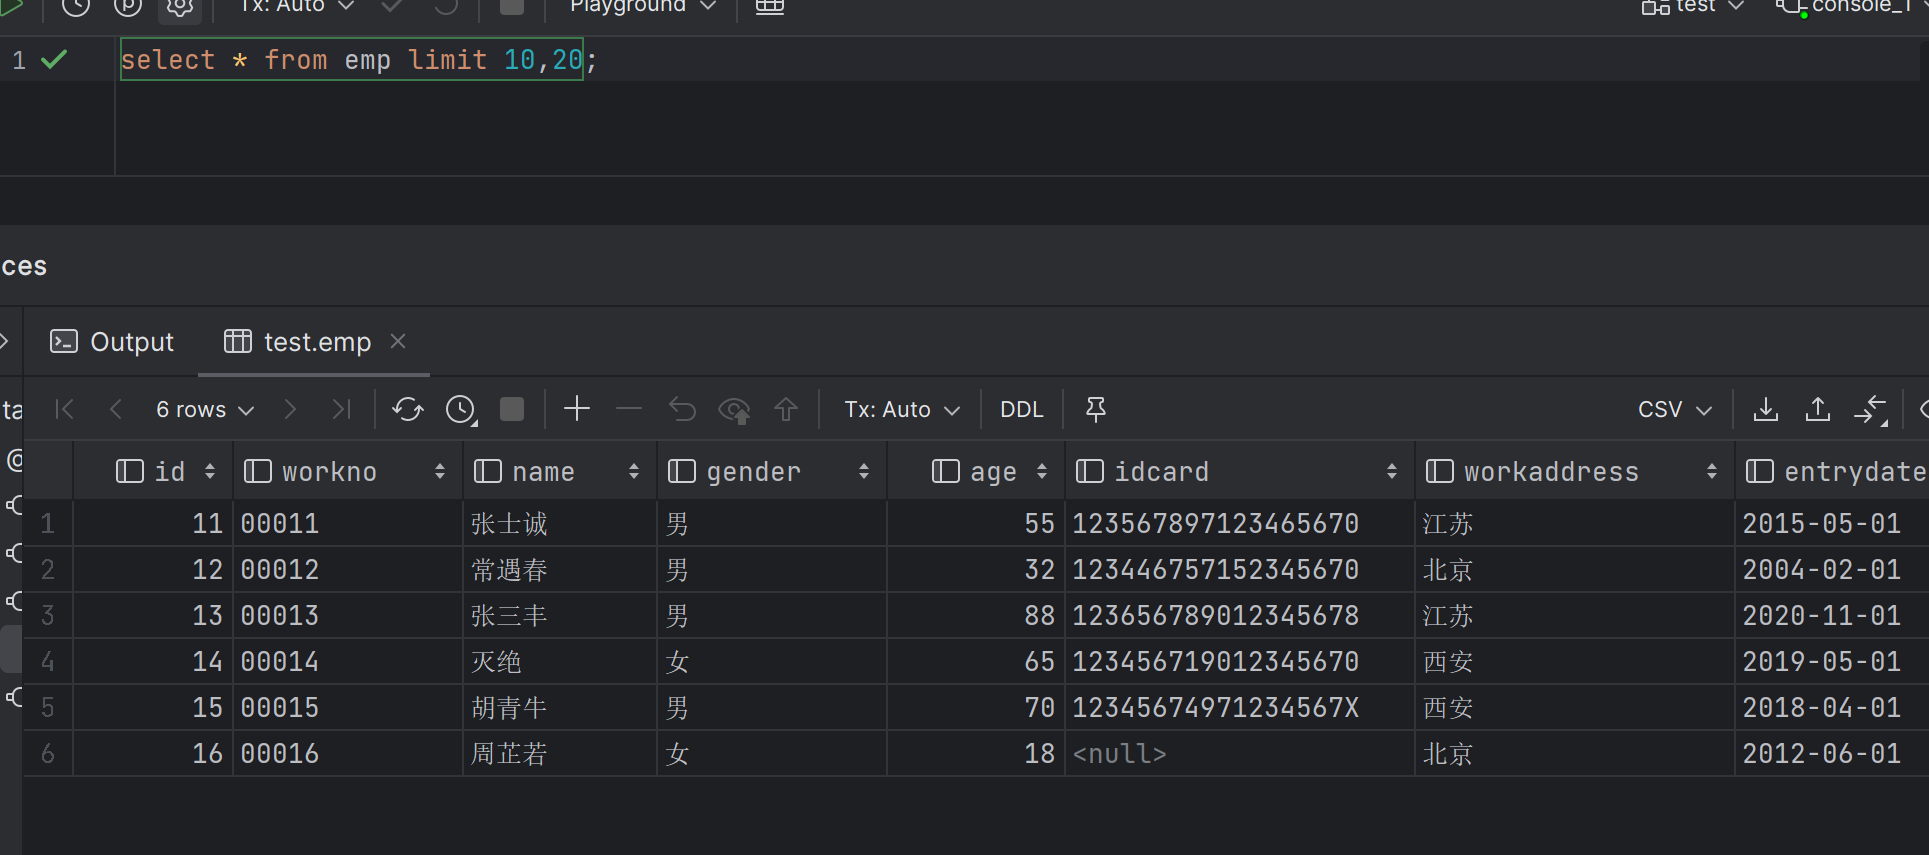Click the workno cell 00013

pos(348,615)
